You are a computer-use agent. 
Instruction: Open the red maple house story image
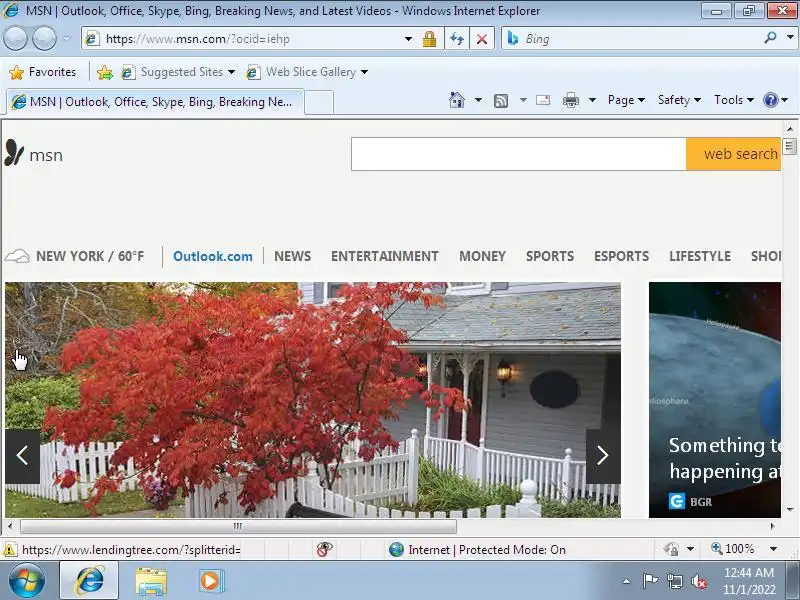(313, 400)
